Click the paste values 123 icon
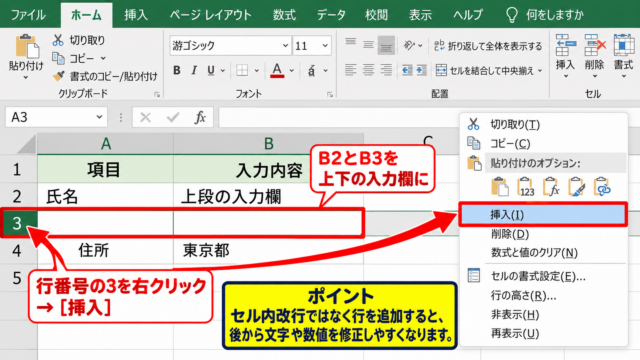The height and width of the screenshot is (360, 640). (526, 187)
